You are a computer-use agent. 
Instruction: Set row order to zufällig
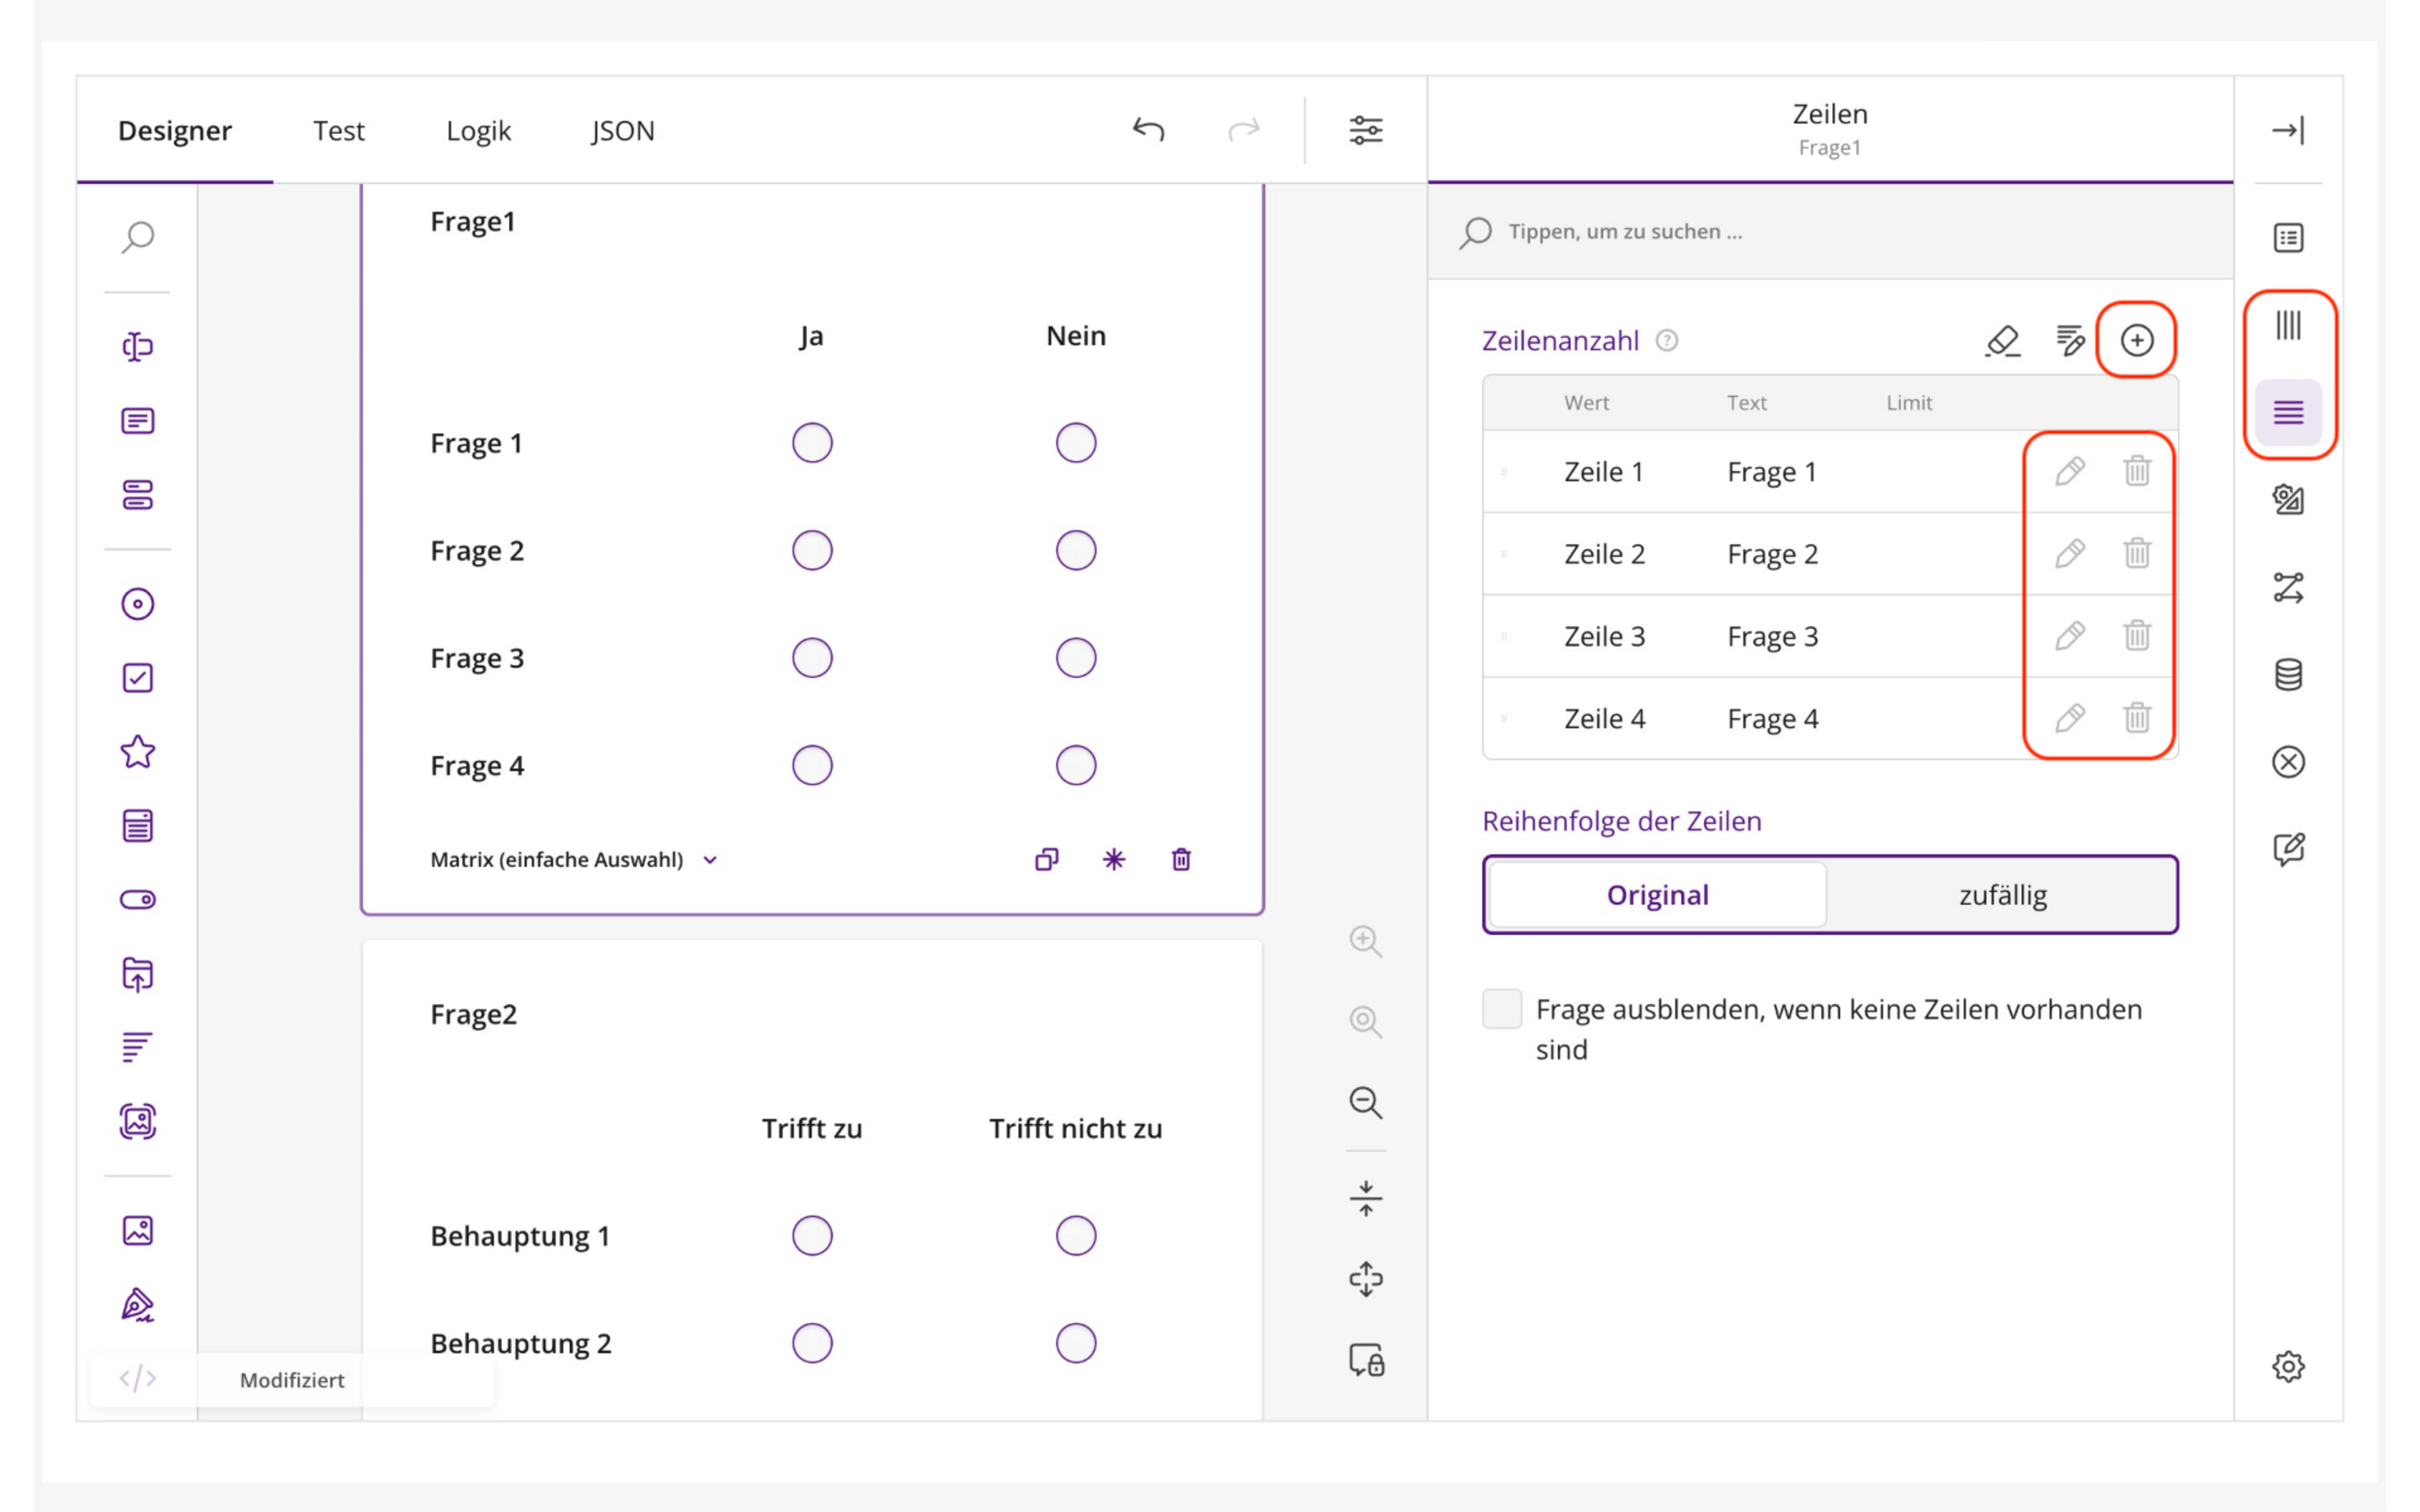2003,895
